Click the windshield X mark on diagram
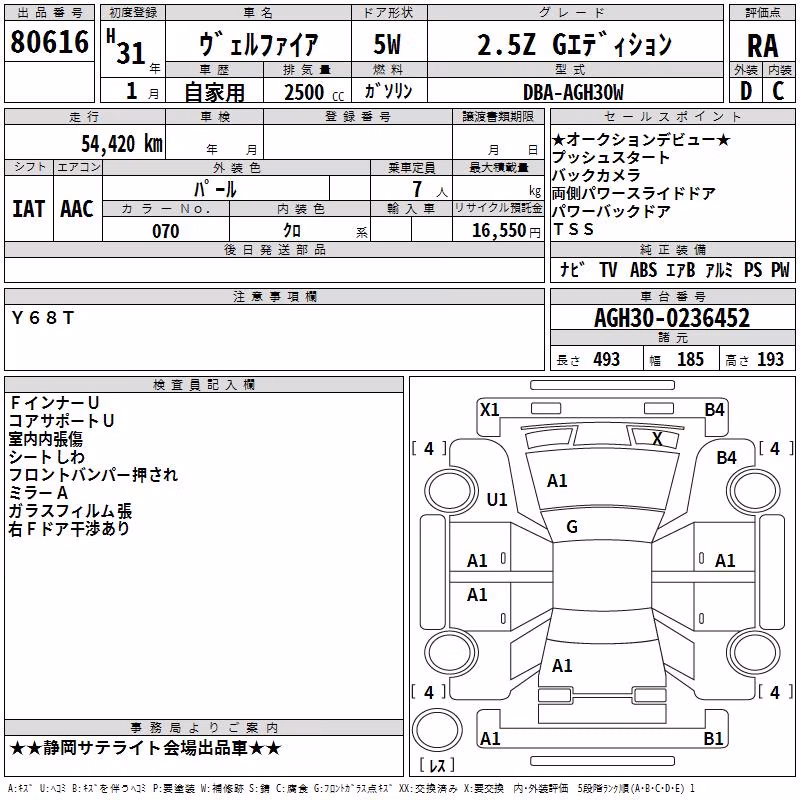 click(x=657, y=438)
